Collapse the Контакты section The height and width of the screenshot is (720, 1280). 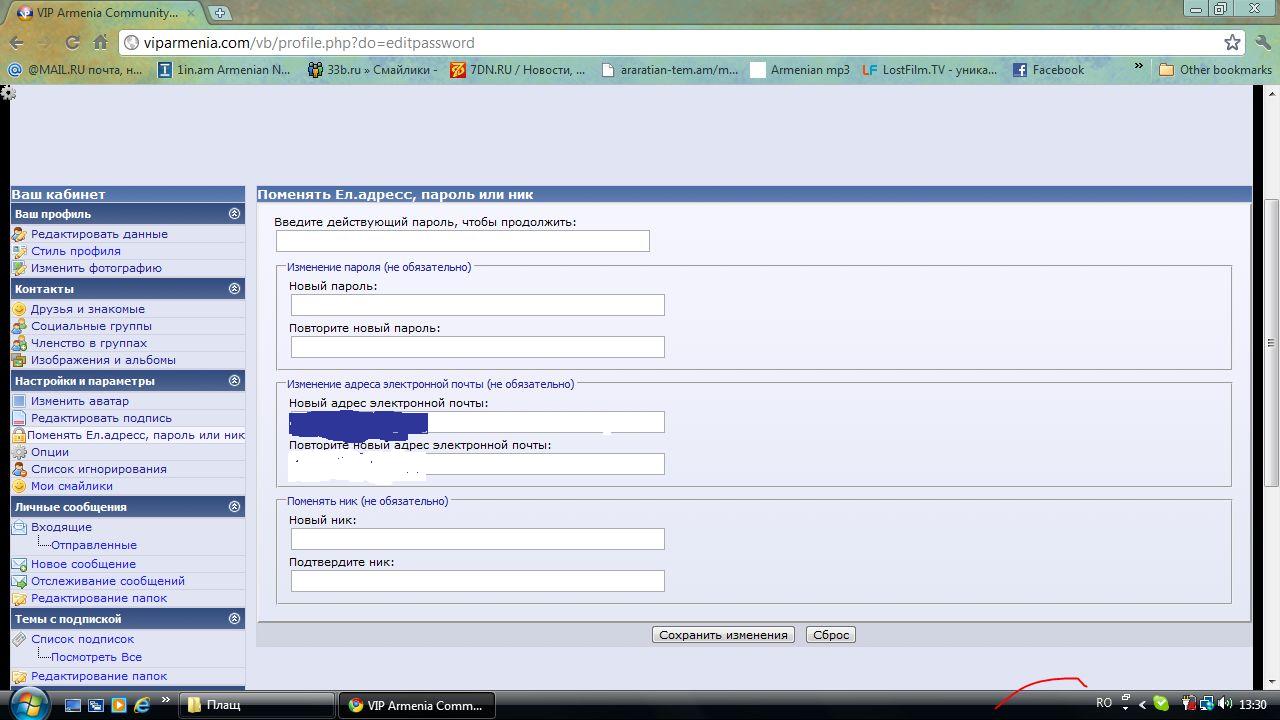[x=234, y=289]
